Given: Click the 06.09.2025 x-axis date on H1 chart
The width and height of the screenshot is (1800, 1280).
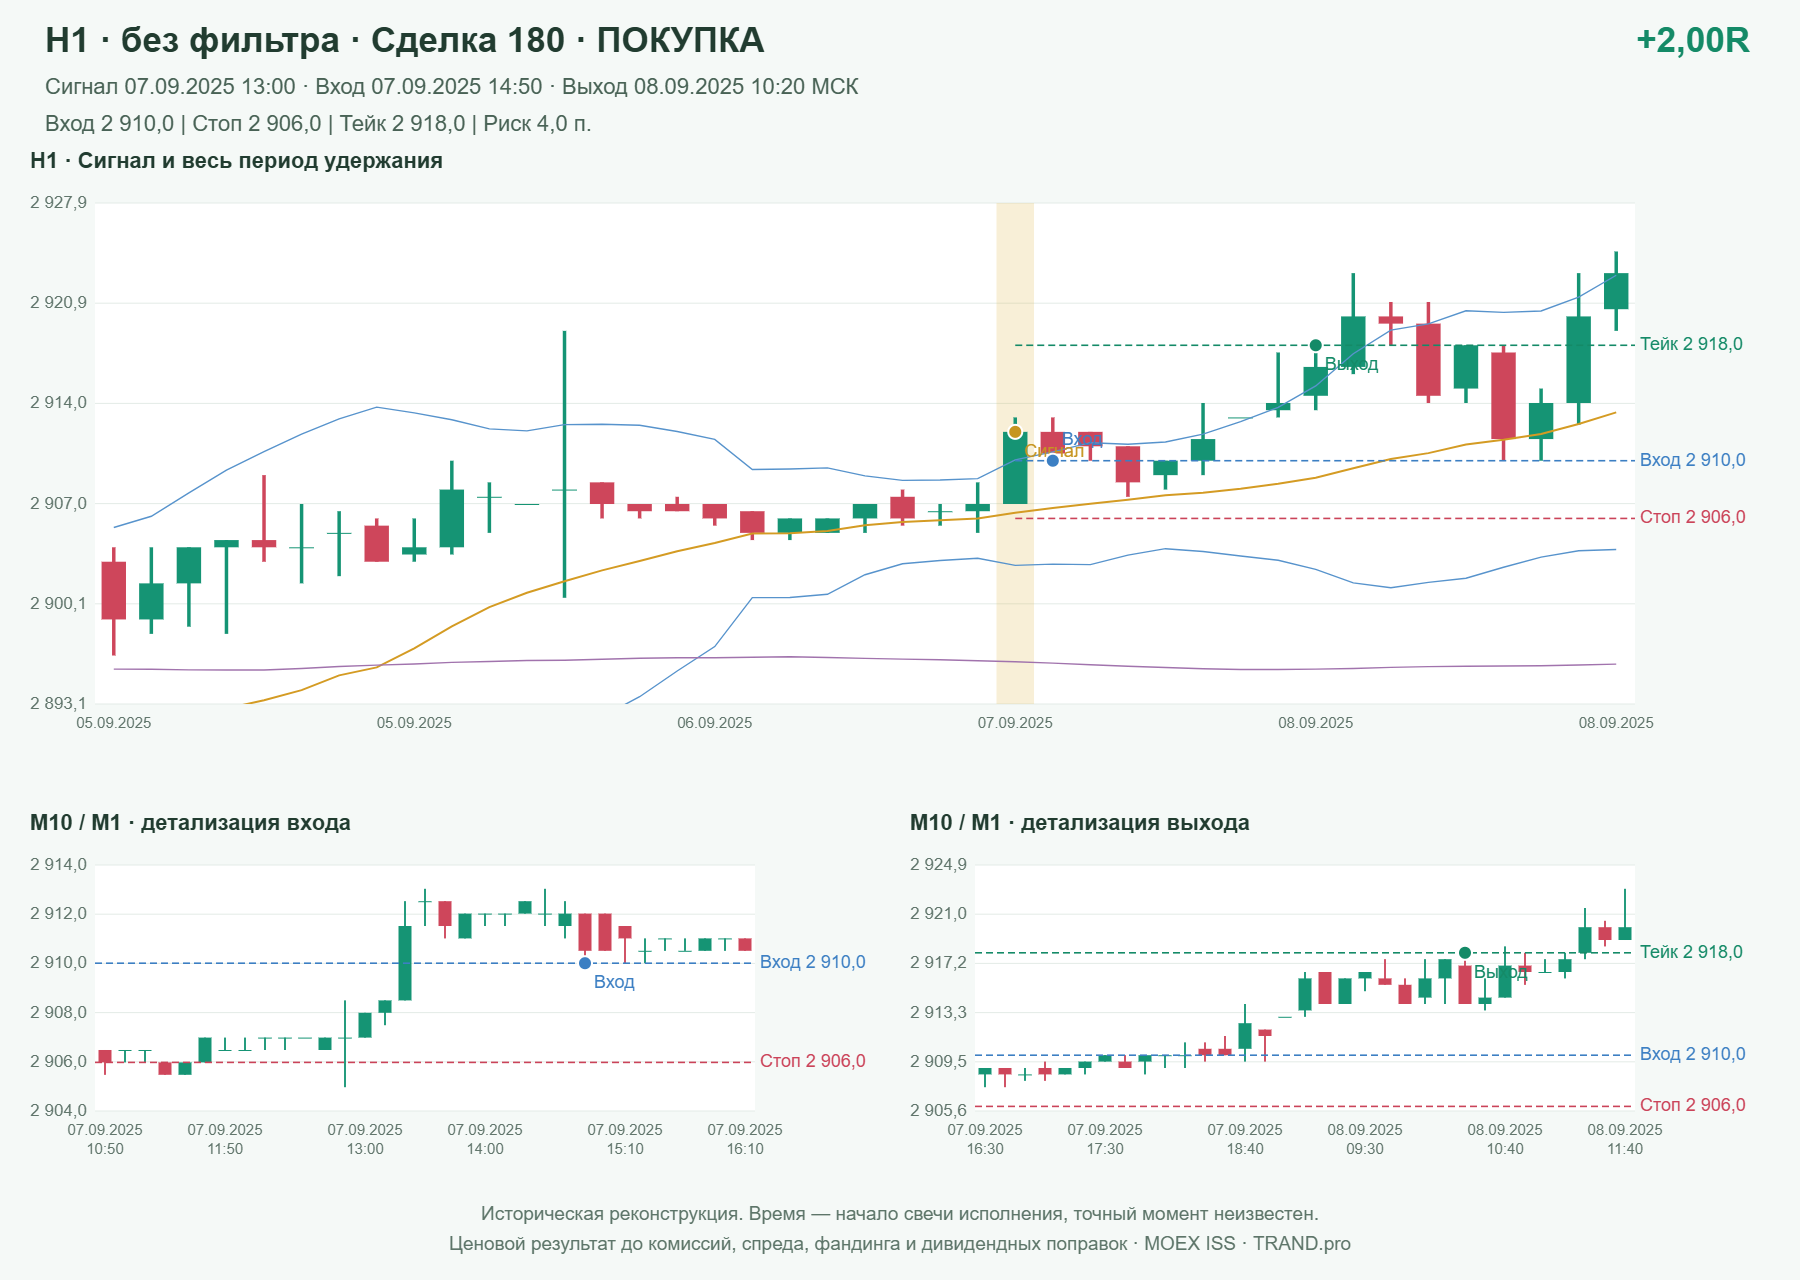Looking at the screenshot, I should coord(715,723).
